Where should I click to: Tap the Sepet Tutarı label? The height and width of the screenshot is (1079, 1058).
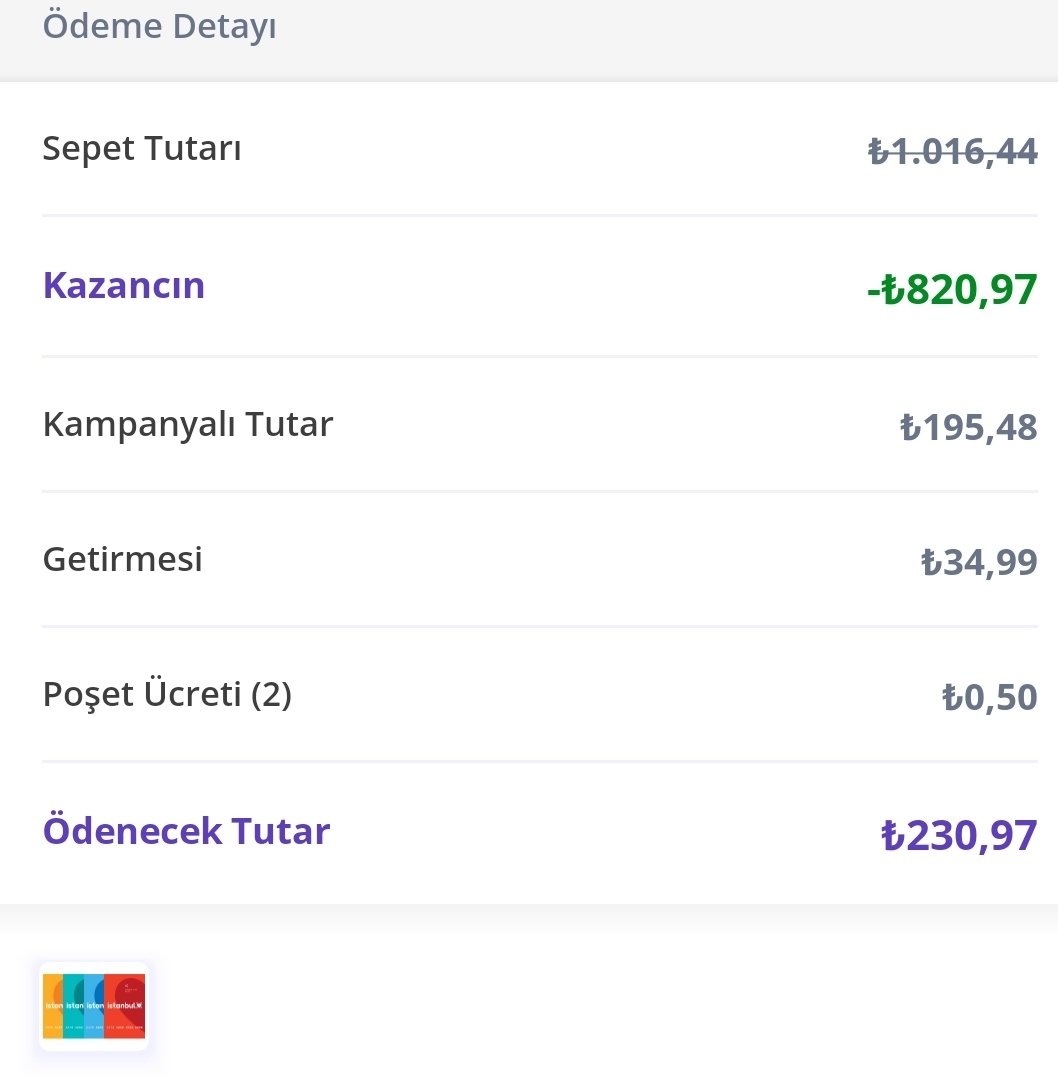pos(142,148)
